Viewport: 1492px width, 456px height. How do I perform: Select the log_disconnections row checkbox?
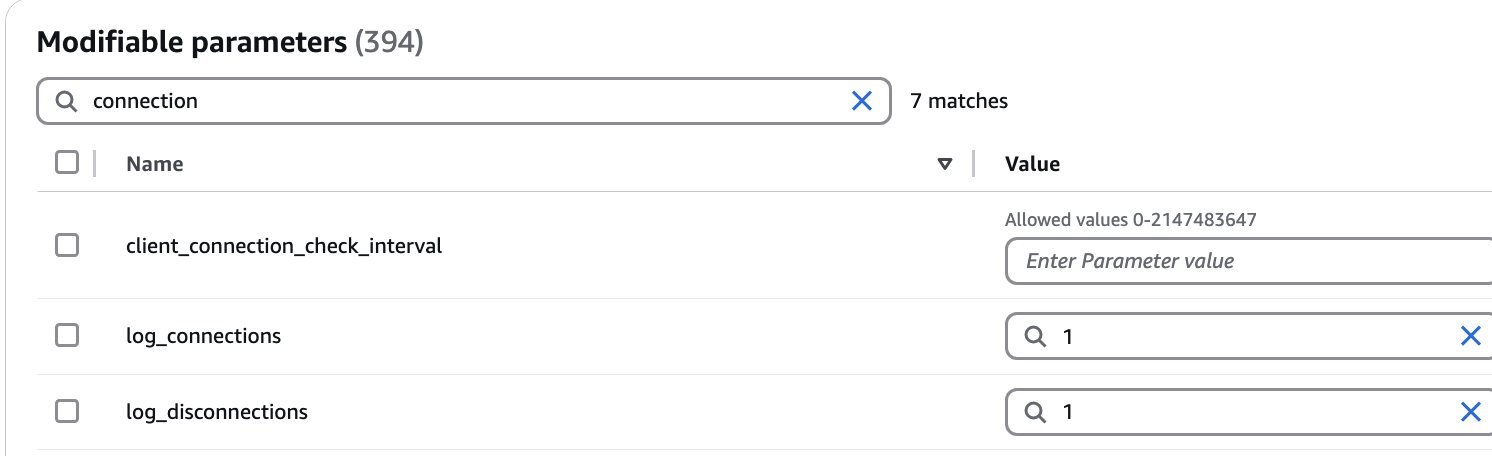point(67,411)
